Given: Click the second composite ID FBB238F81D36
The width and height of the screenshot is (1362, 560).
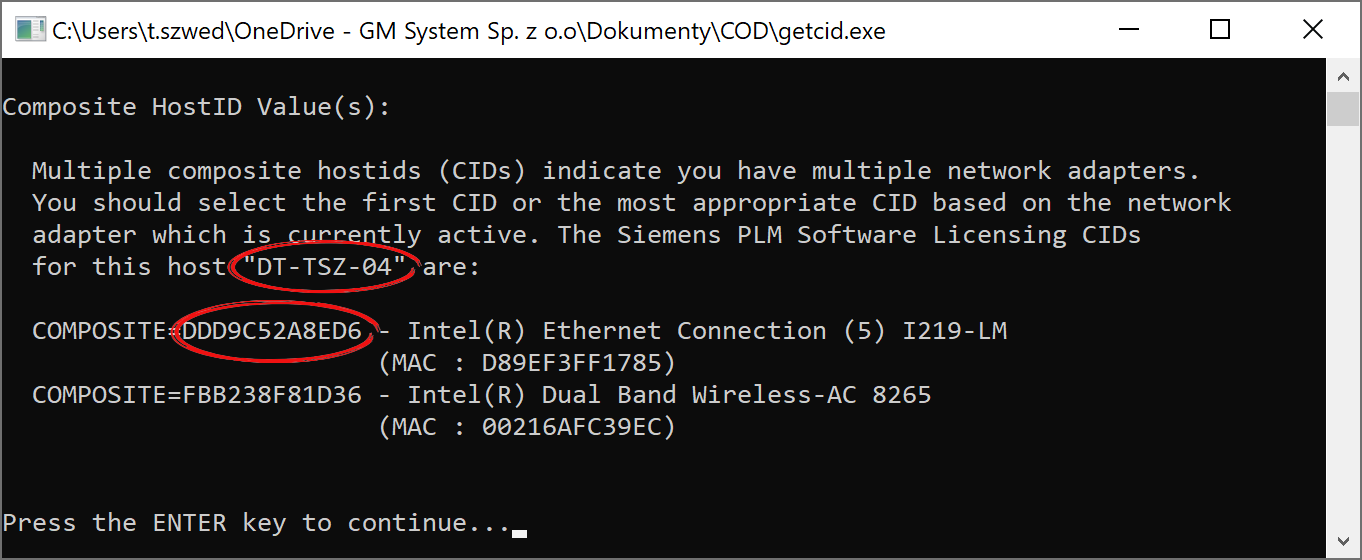Looking at the screenshot, I should coord(272,395).
